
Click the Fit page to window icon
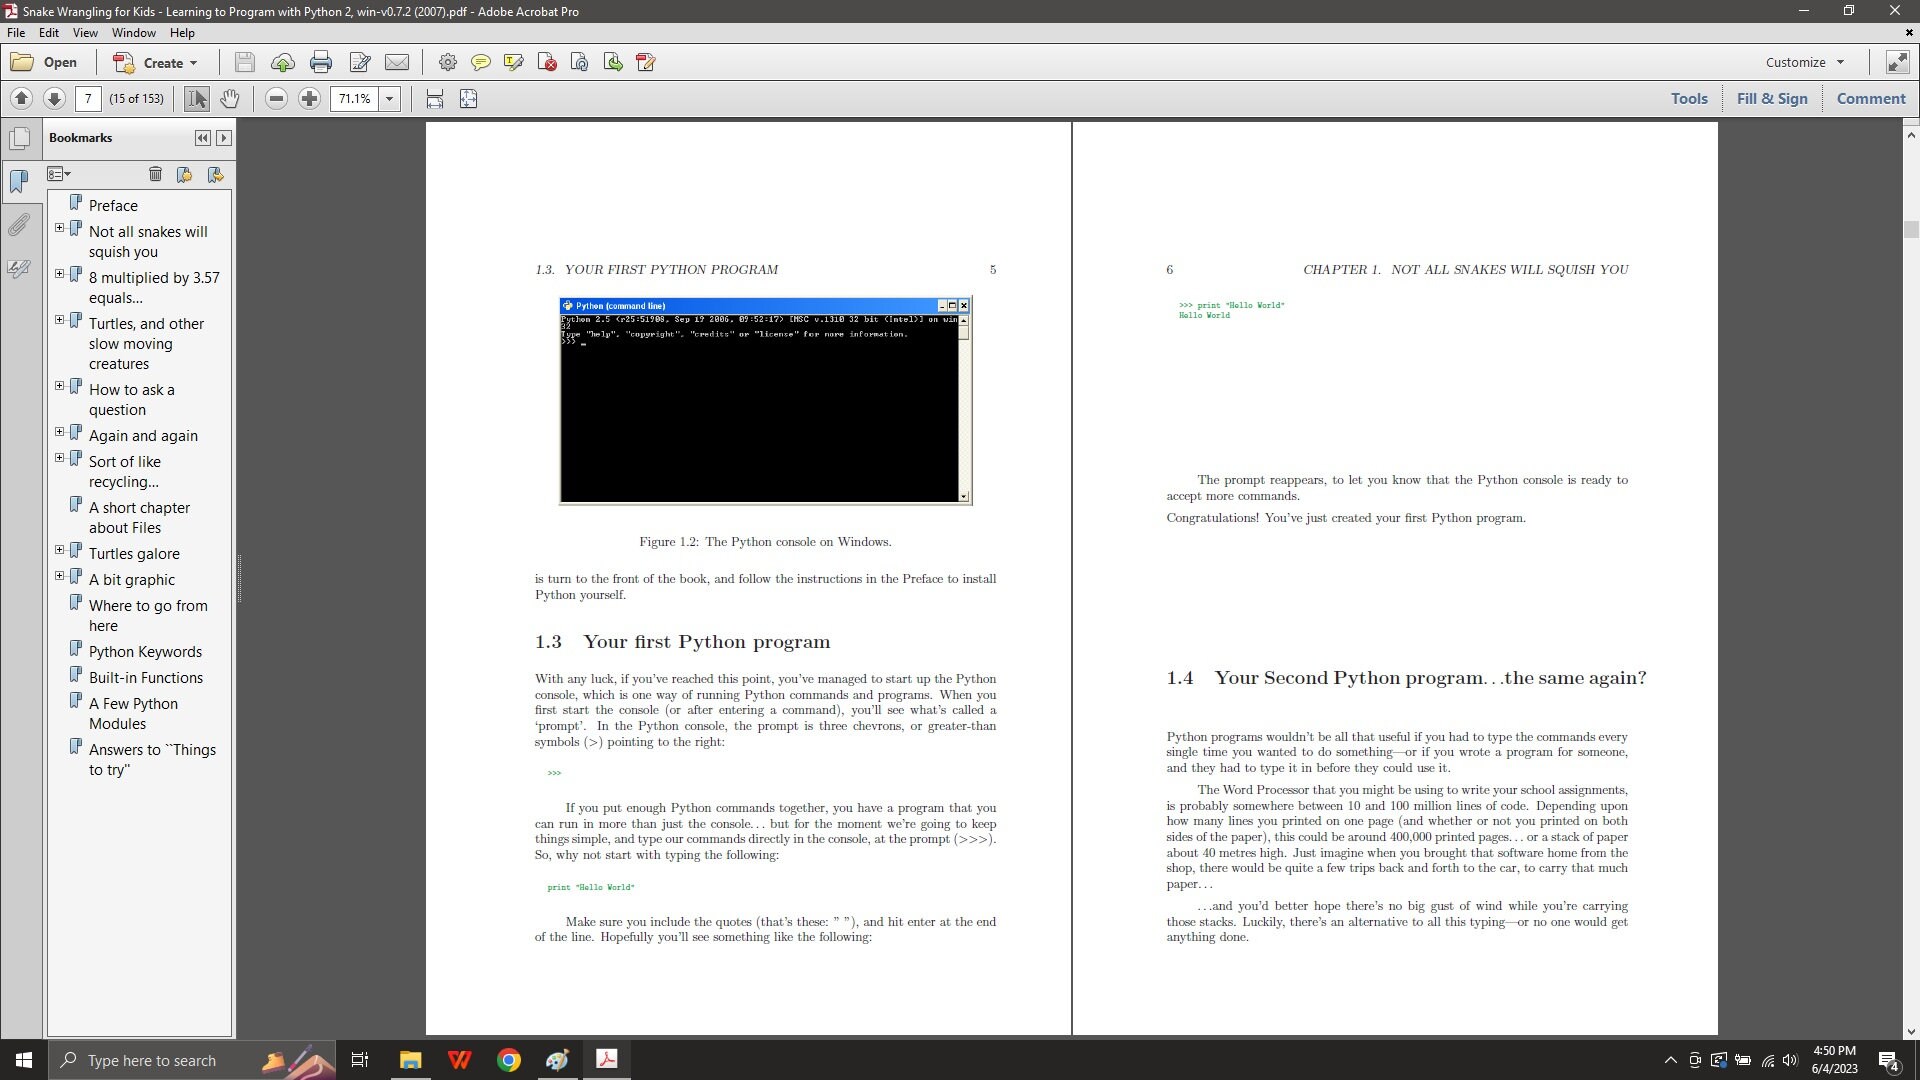[x=468, y=98]
